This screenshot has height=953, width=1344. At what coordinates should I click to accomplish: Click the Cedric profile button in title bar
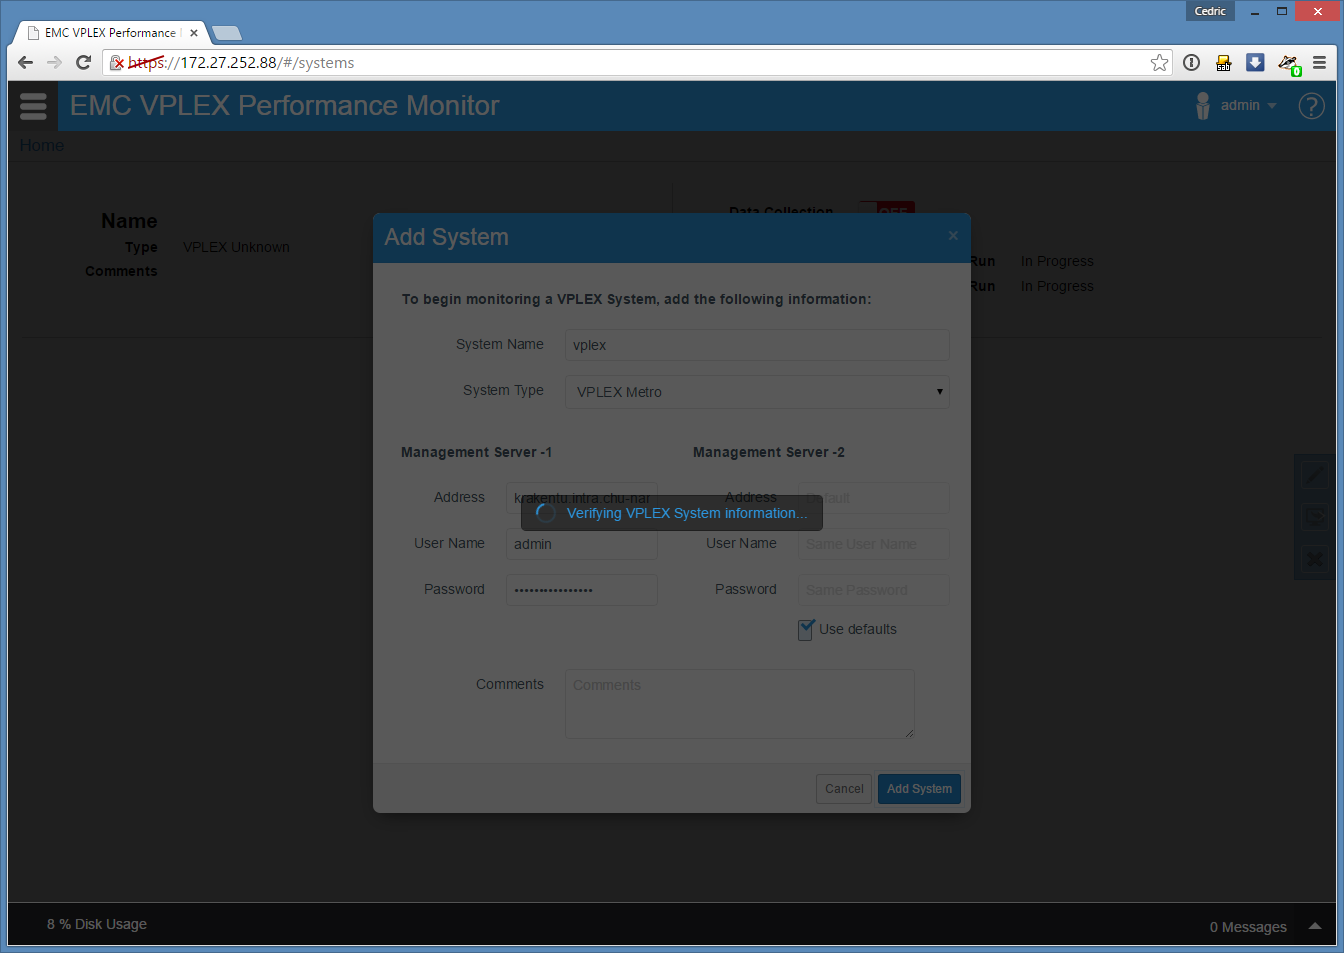coord(1210,11)
